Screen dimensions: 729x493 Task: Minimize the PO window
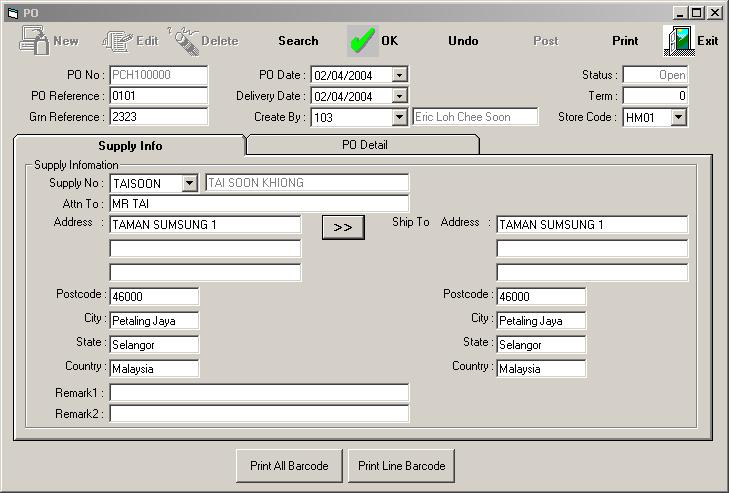[680, 13]
